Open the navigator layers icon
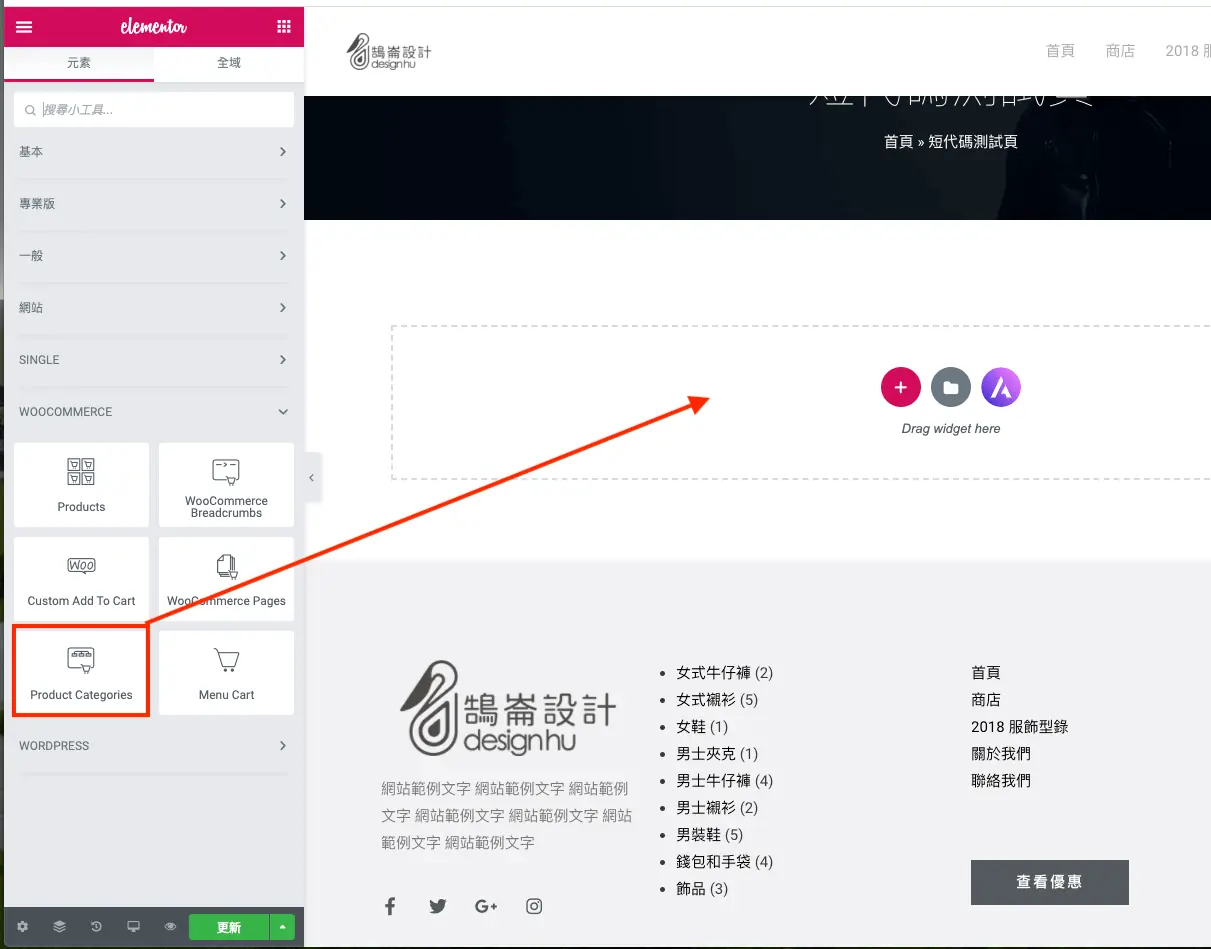 (60, 927)
